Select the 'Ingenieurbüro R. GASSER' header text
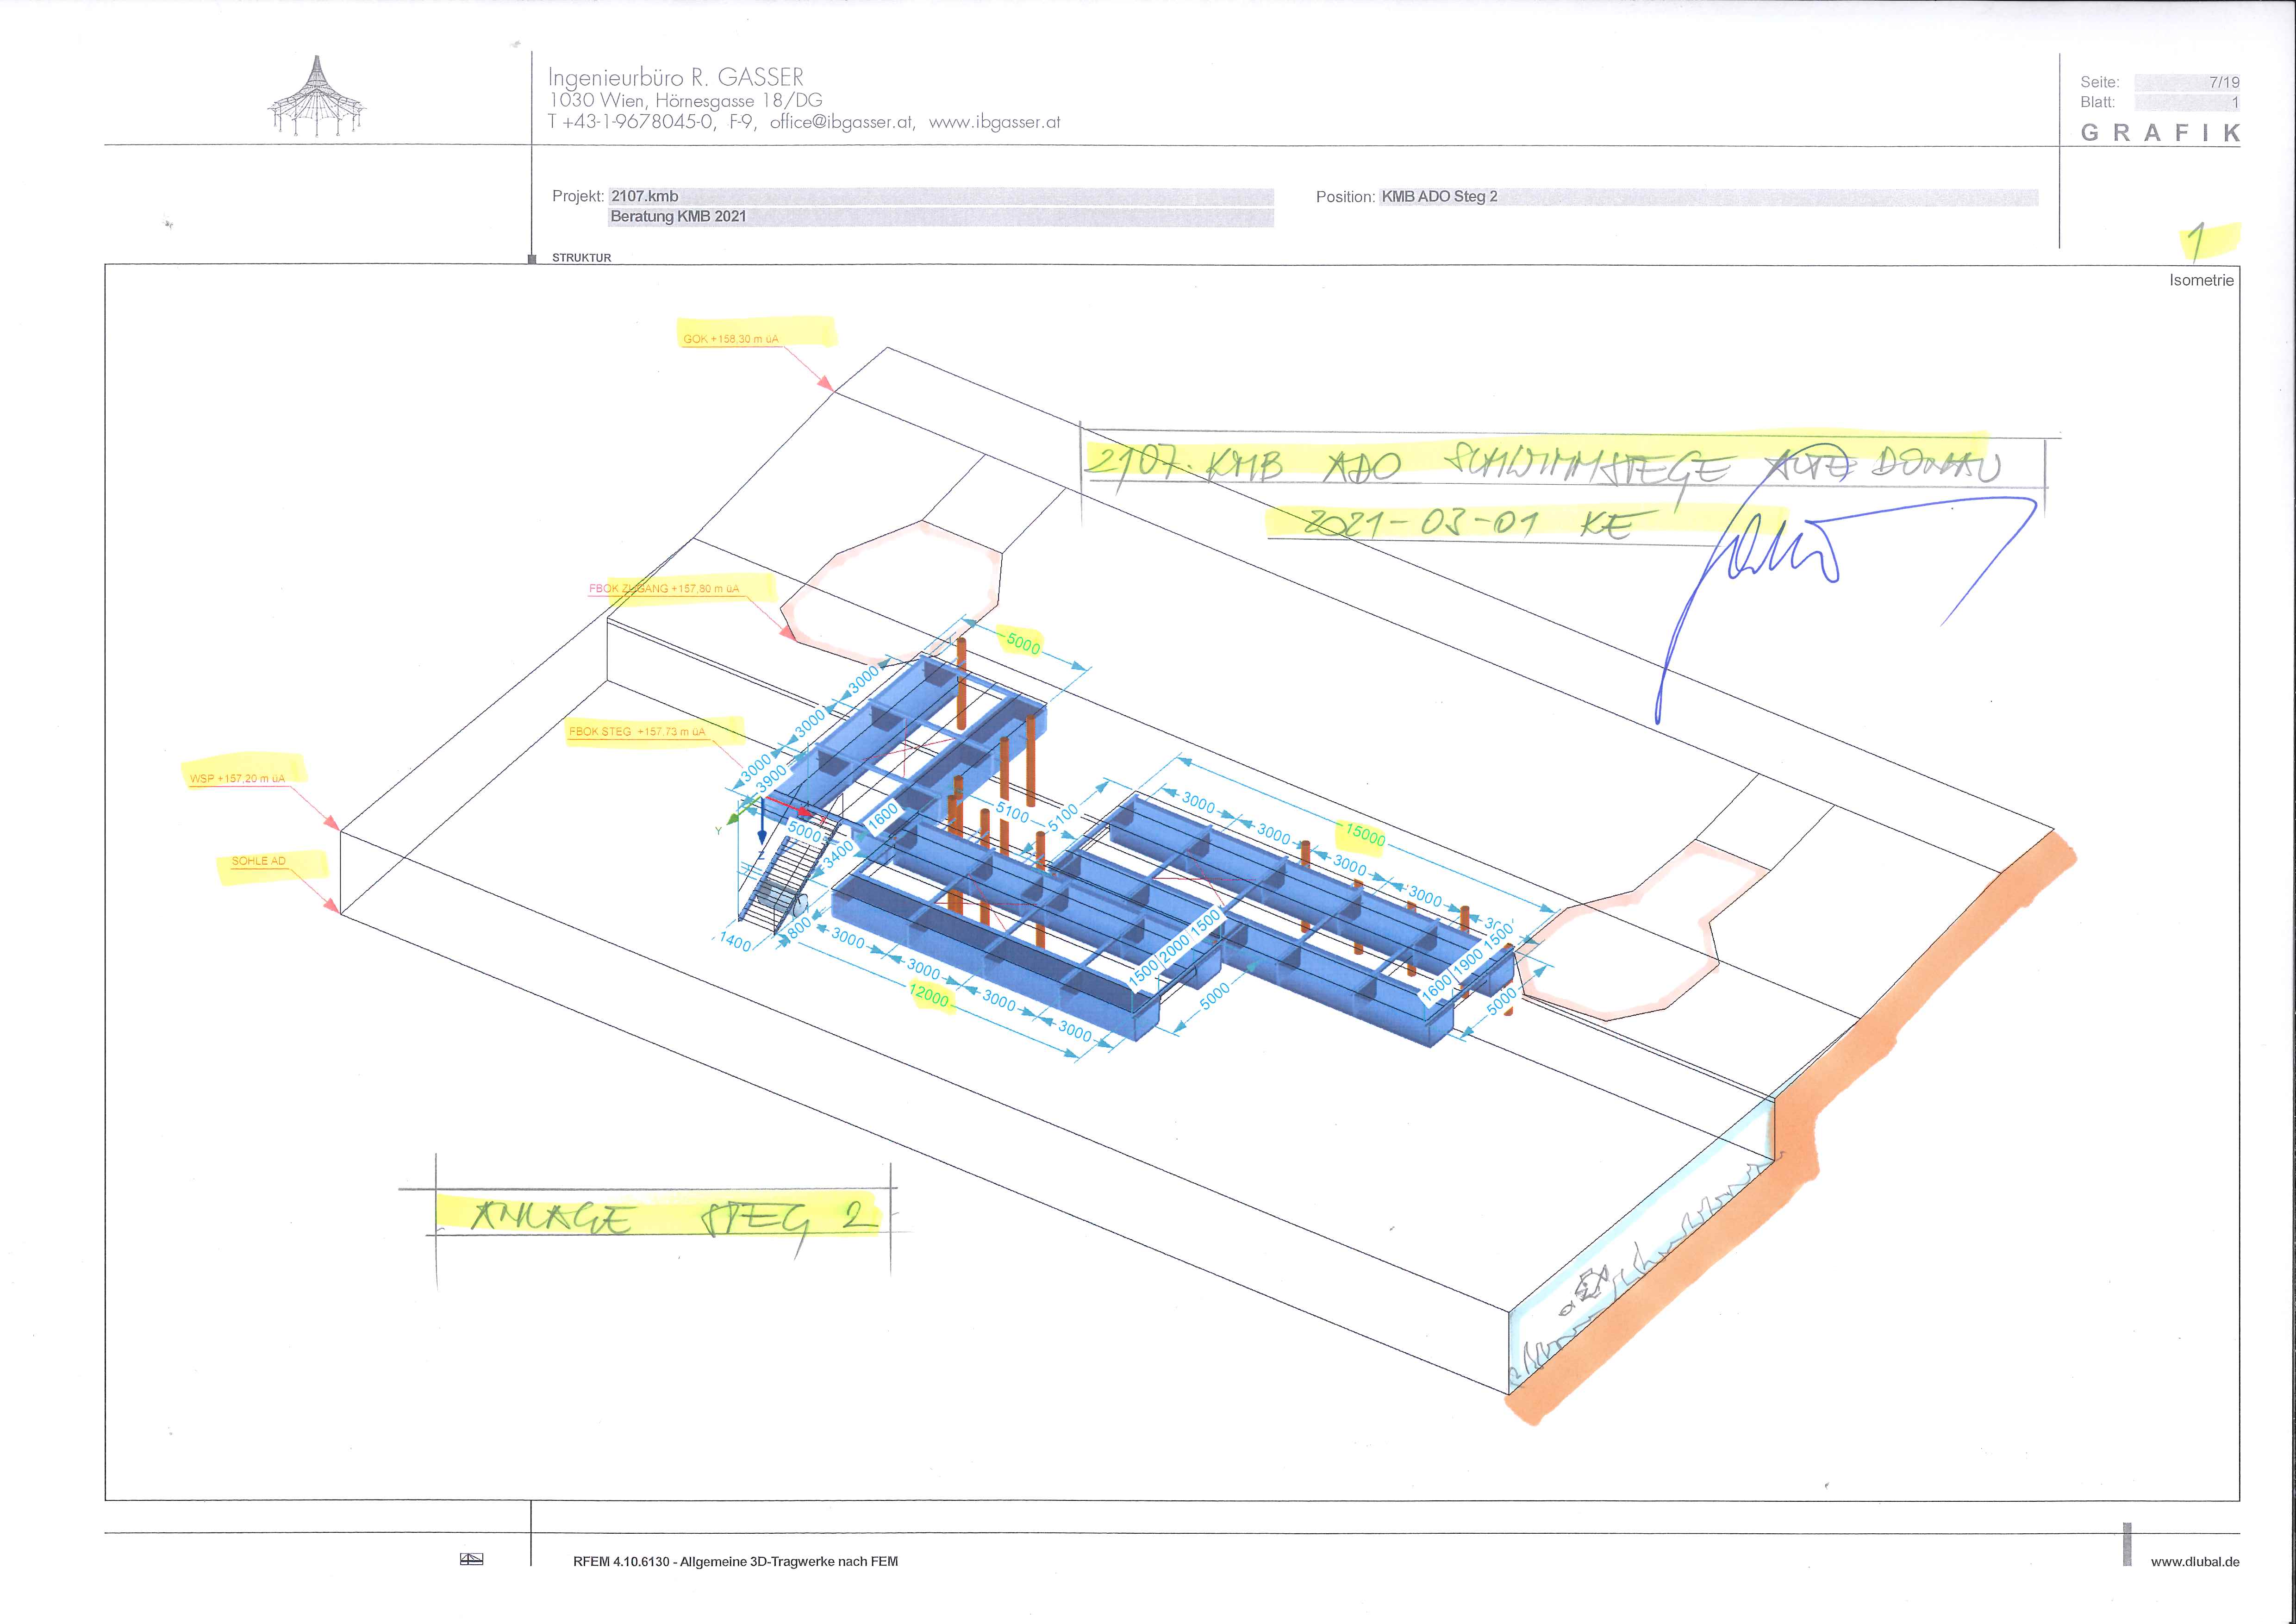 tap(676, 77)
